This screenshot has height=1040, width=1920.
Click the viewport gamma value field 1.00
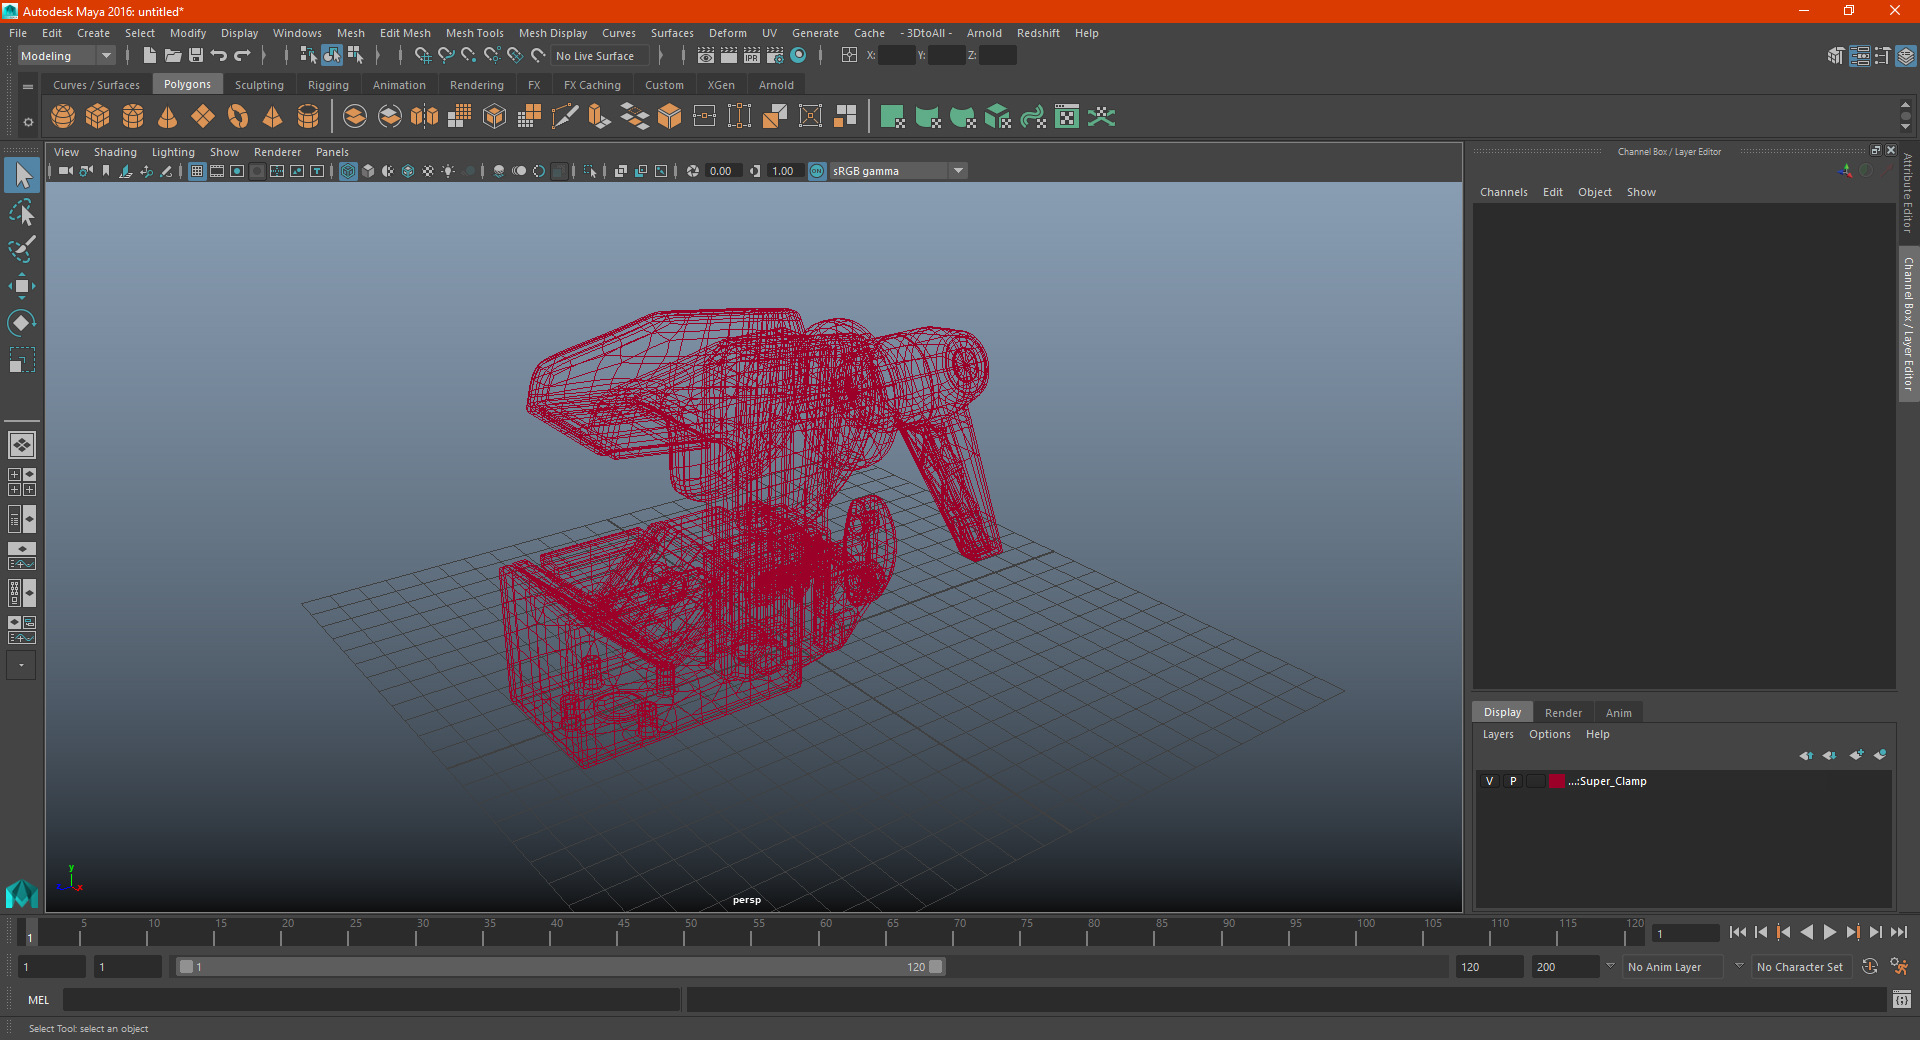[x=784, y=171]
